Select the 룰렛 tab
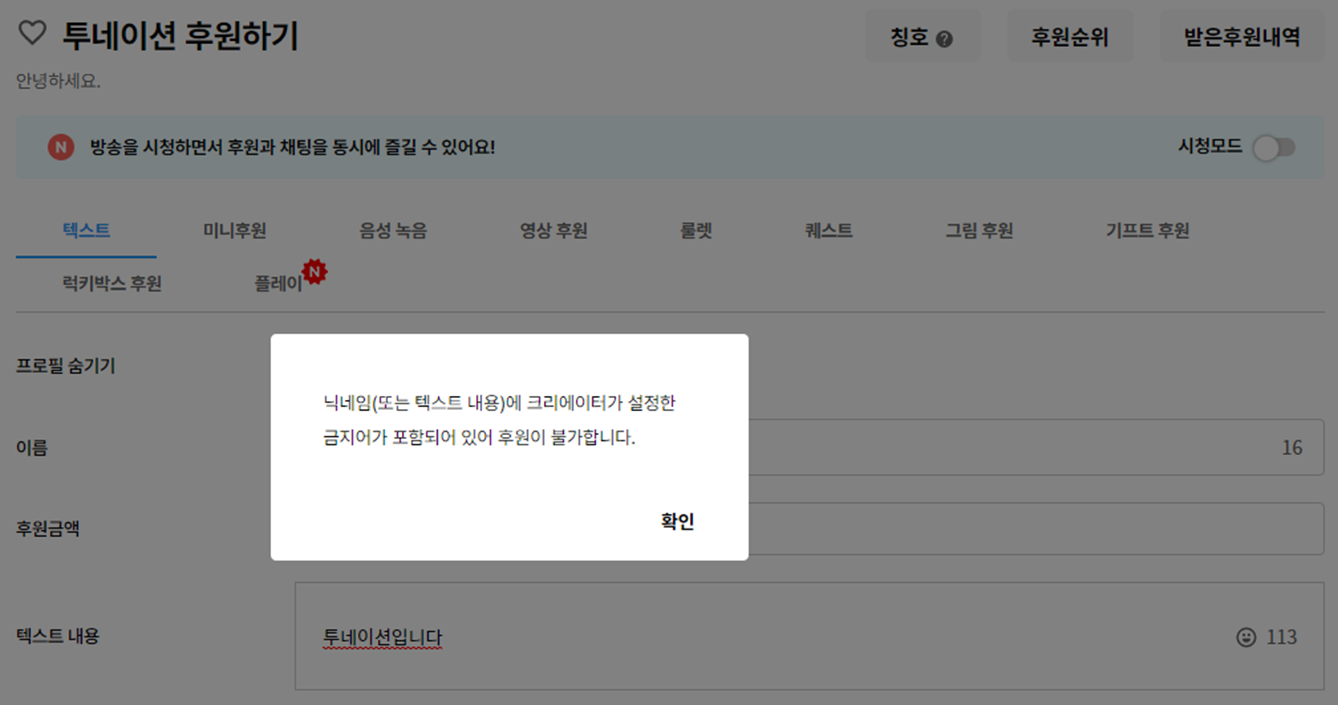The height and width of the screenshot is (705, 1338). (x=696, y=230)
